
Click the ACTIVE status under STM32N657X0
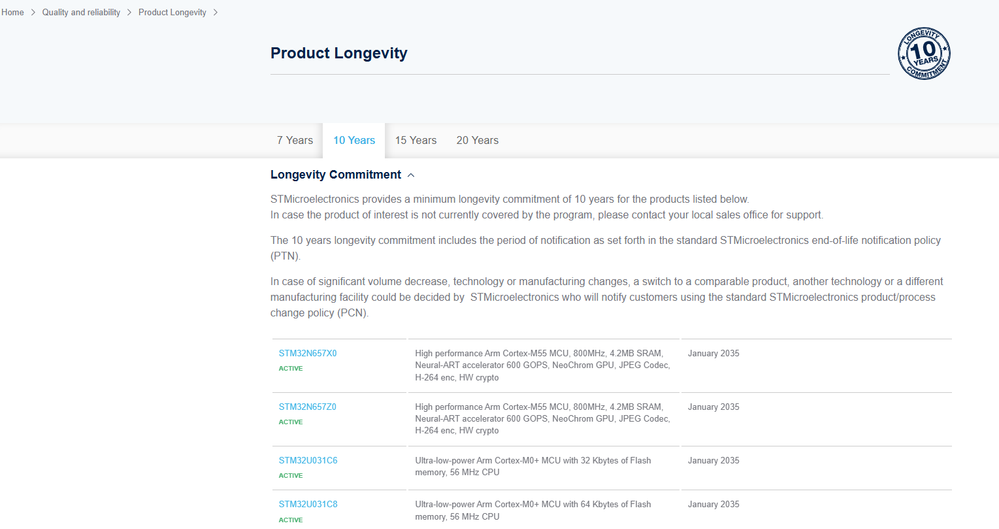point(291,369)
